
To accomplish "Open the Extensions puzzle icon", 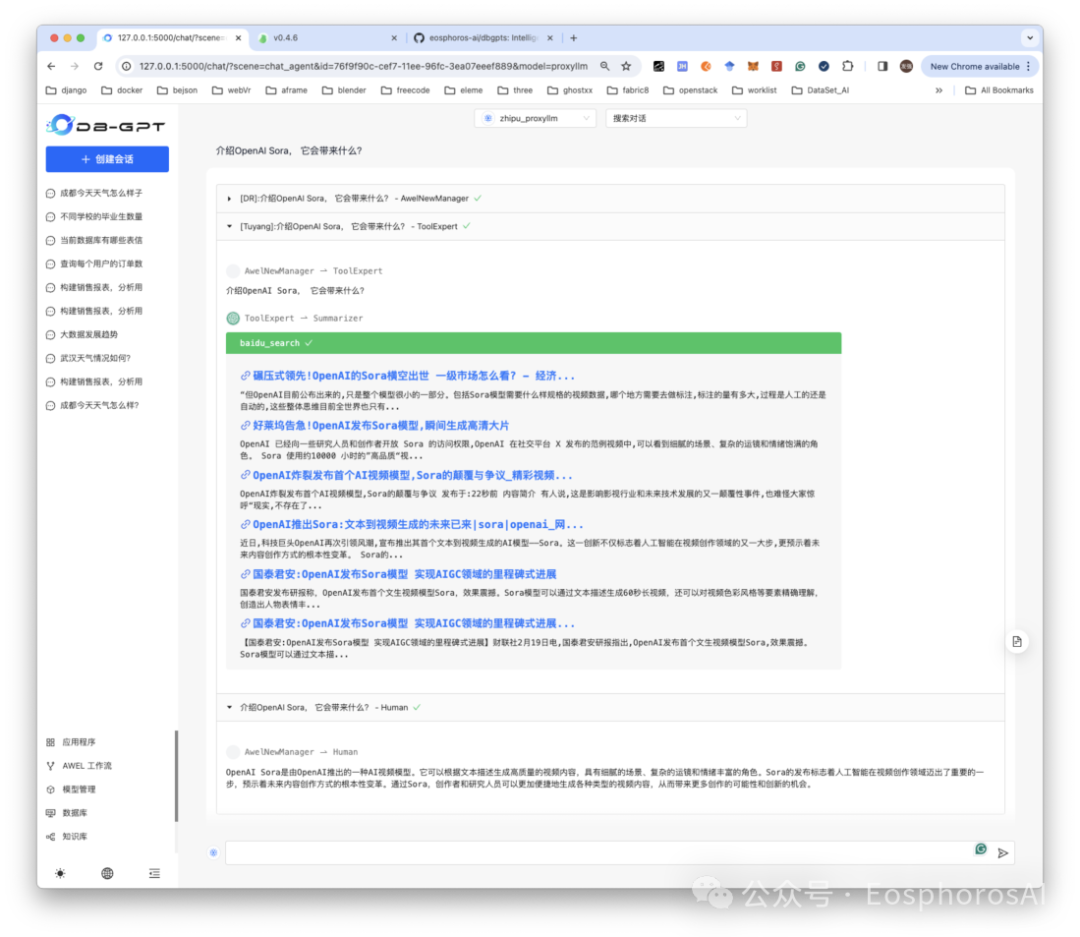I will point(848,66).
